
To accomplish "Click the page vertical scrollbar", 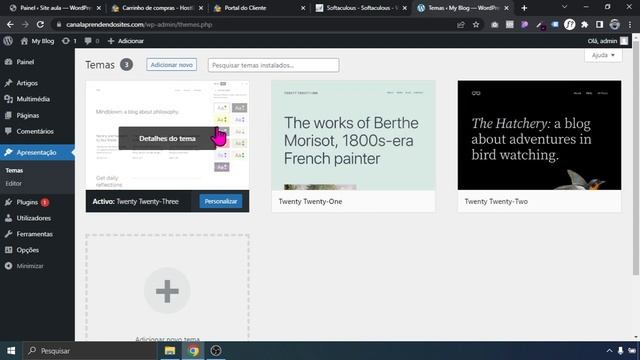I will 636,158.
